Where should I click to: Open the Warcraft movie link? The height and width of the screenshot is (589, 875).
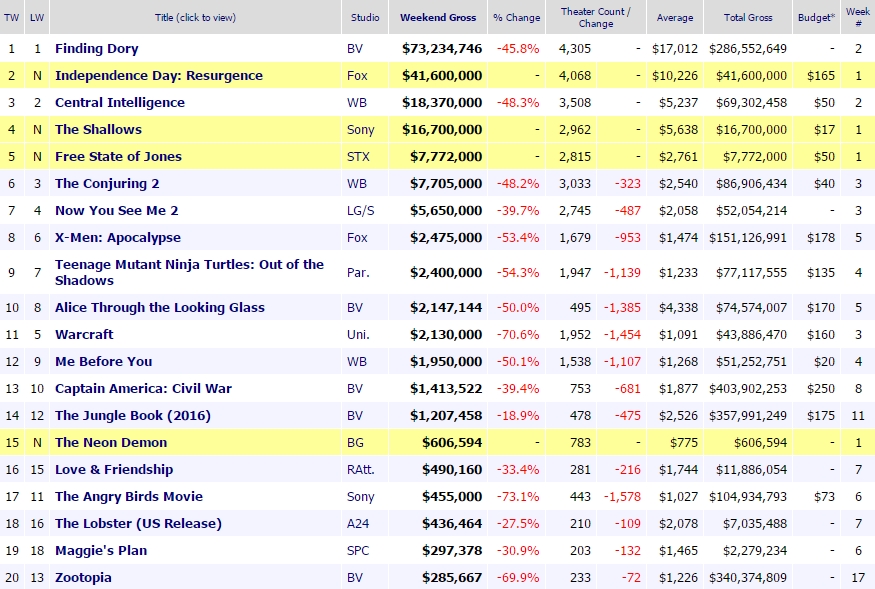[x=84, y=334]
